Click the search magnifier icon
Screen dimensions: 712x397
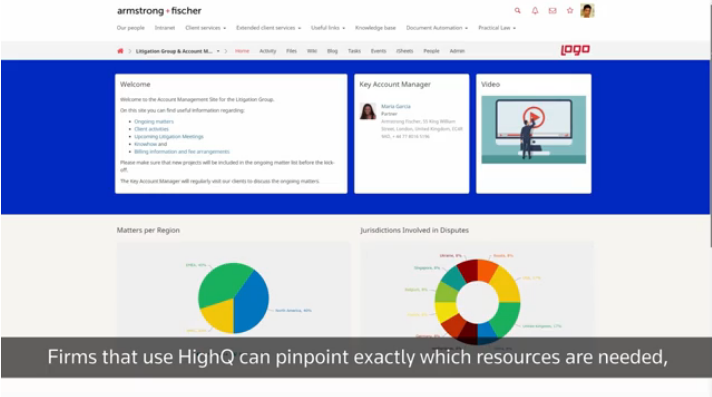pyautogui.click(x=517, y=10)
